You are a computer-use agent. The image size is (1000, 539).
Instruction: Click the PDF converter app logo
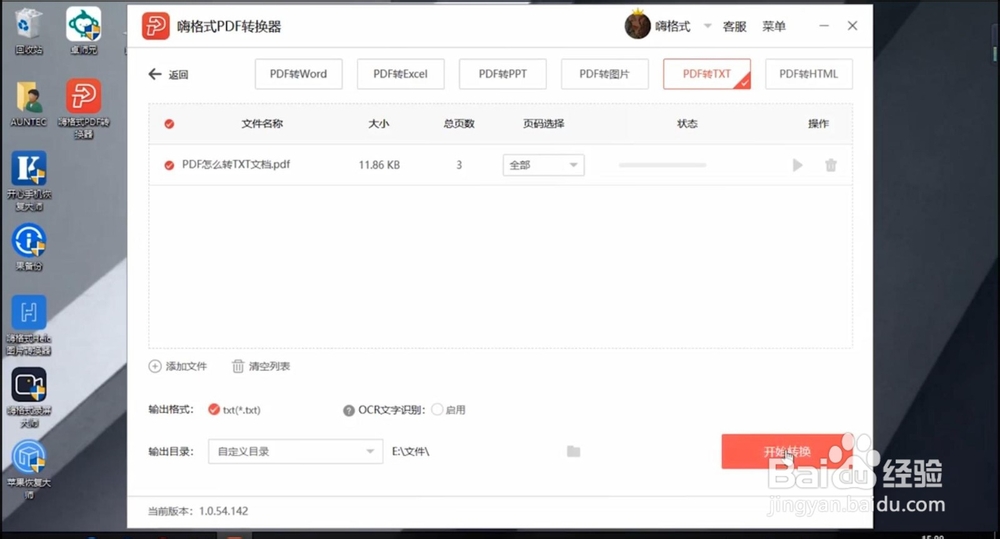point(155,26)
